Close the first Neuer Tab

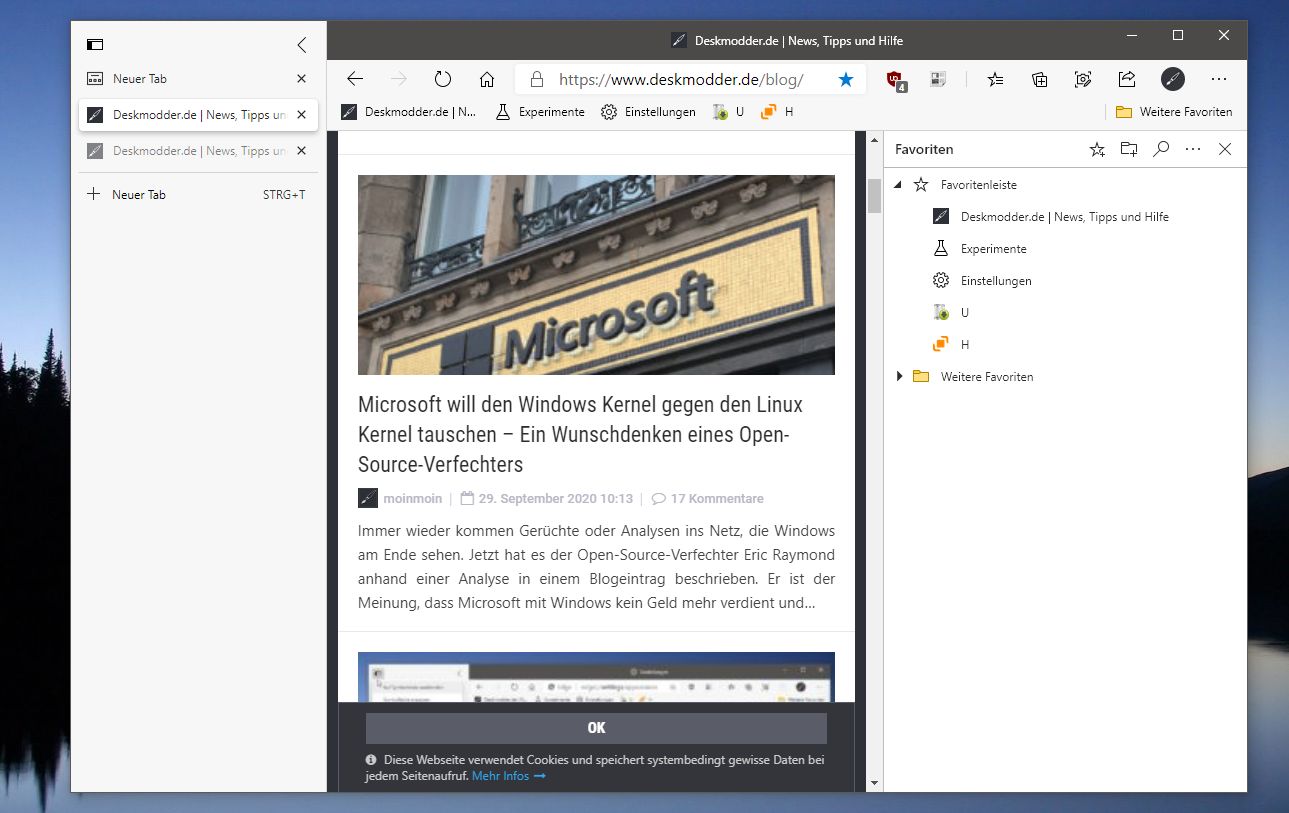(x=301, y=78)
